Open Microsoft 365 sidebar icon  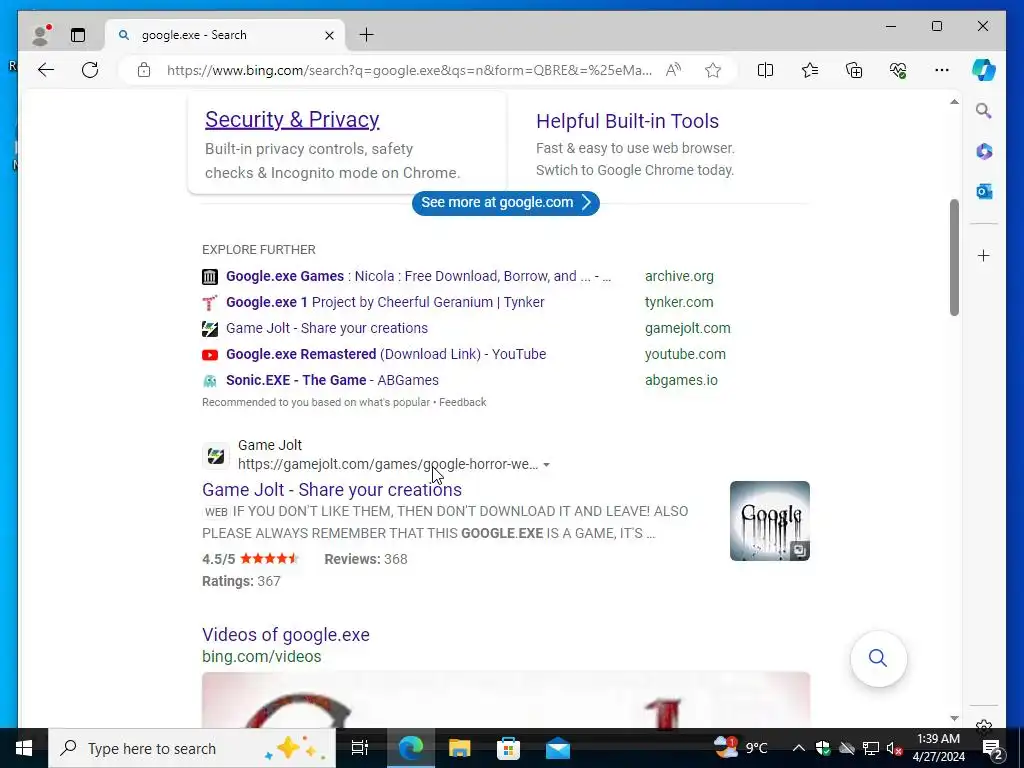(x=984, y=152)
